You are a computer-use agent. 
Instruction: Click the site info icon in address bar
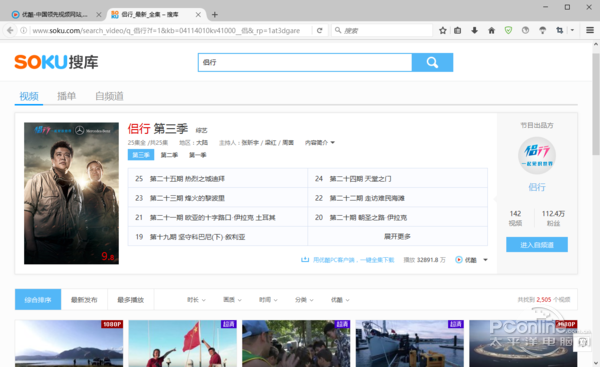tap(23, 30)
